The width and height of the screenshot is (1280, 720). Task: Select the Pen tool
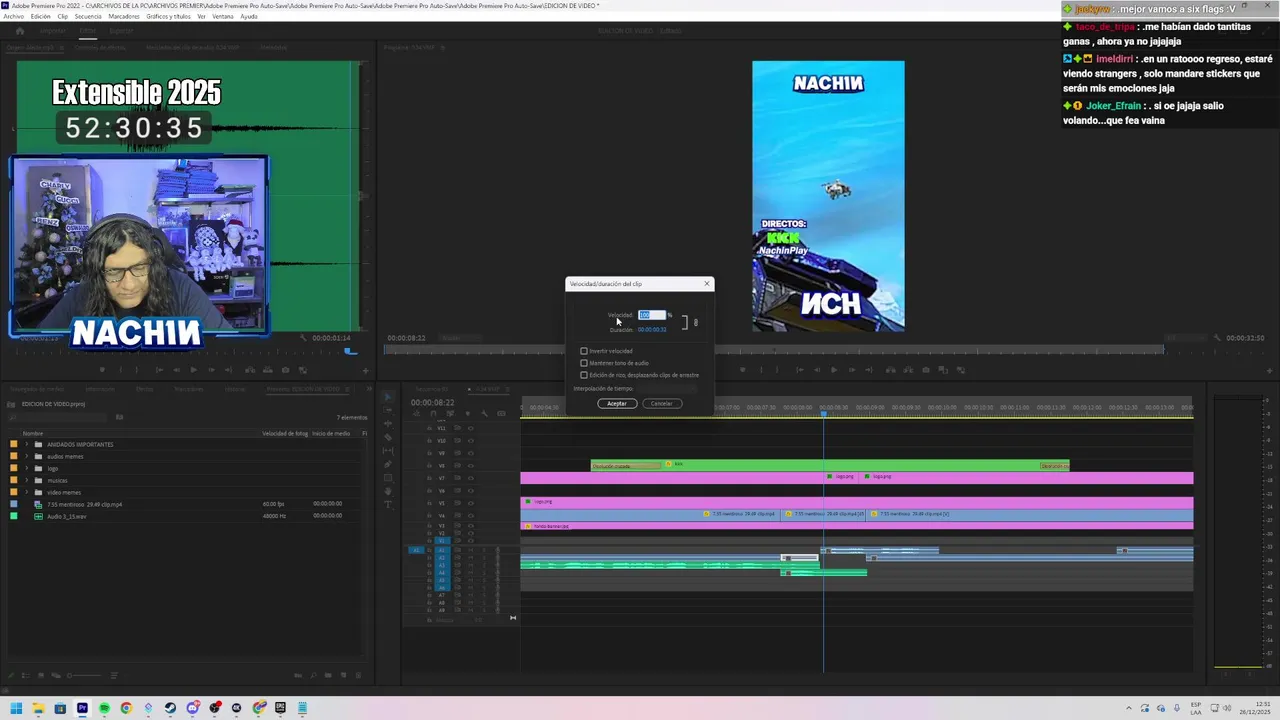(x=388, y=464)
